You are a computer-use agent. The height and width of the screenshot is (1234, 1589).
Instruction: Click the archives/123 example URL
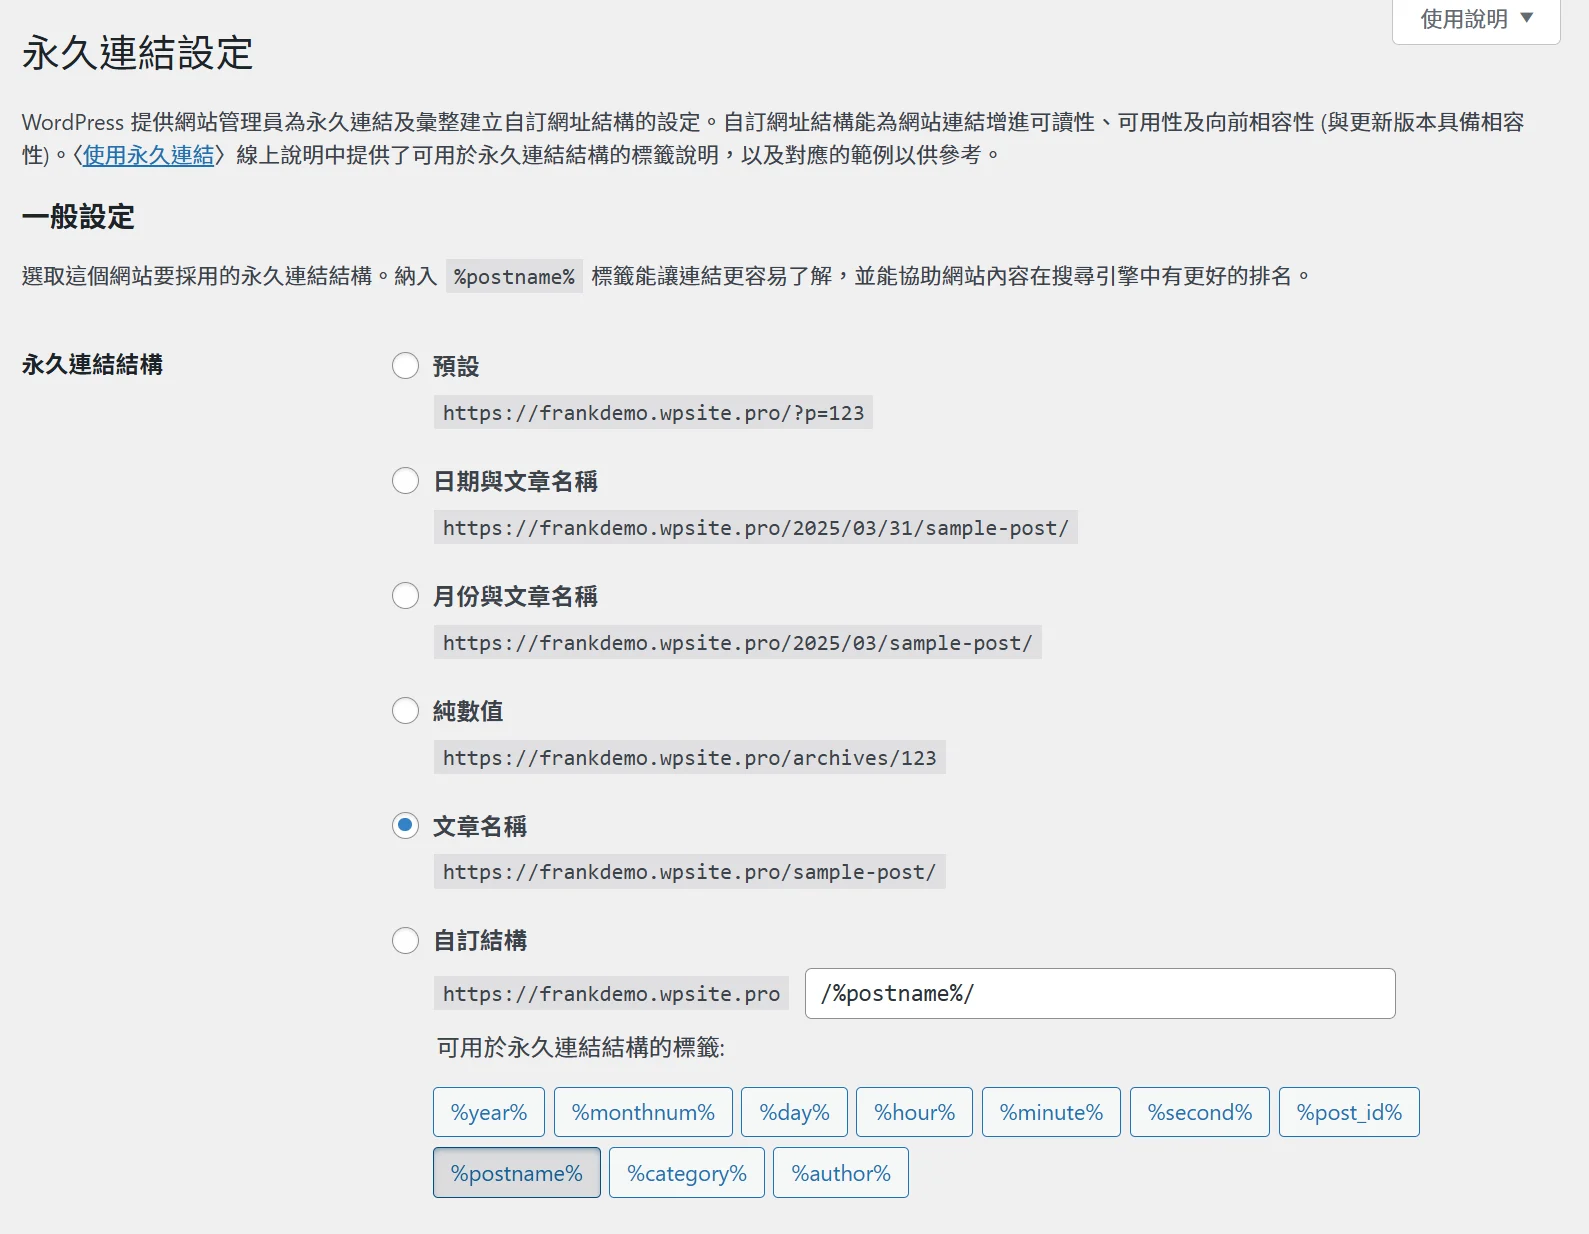click(x=689, y=758)
